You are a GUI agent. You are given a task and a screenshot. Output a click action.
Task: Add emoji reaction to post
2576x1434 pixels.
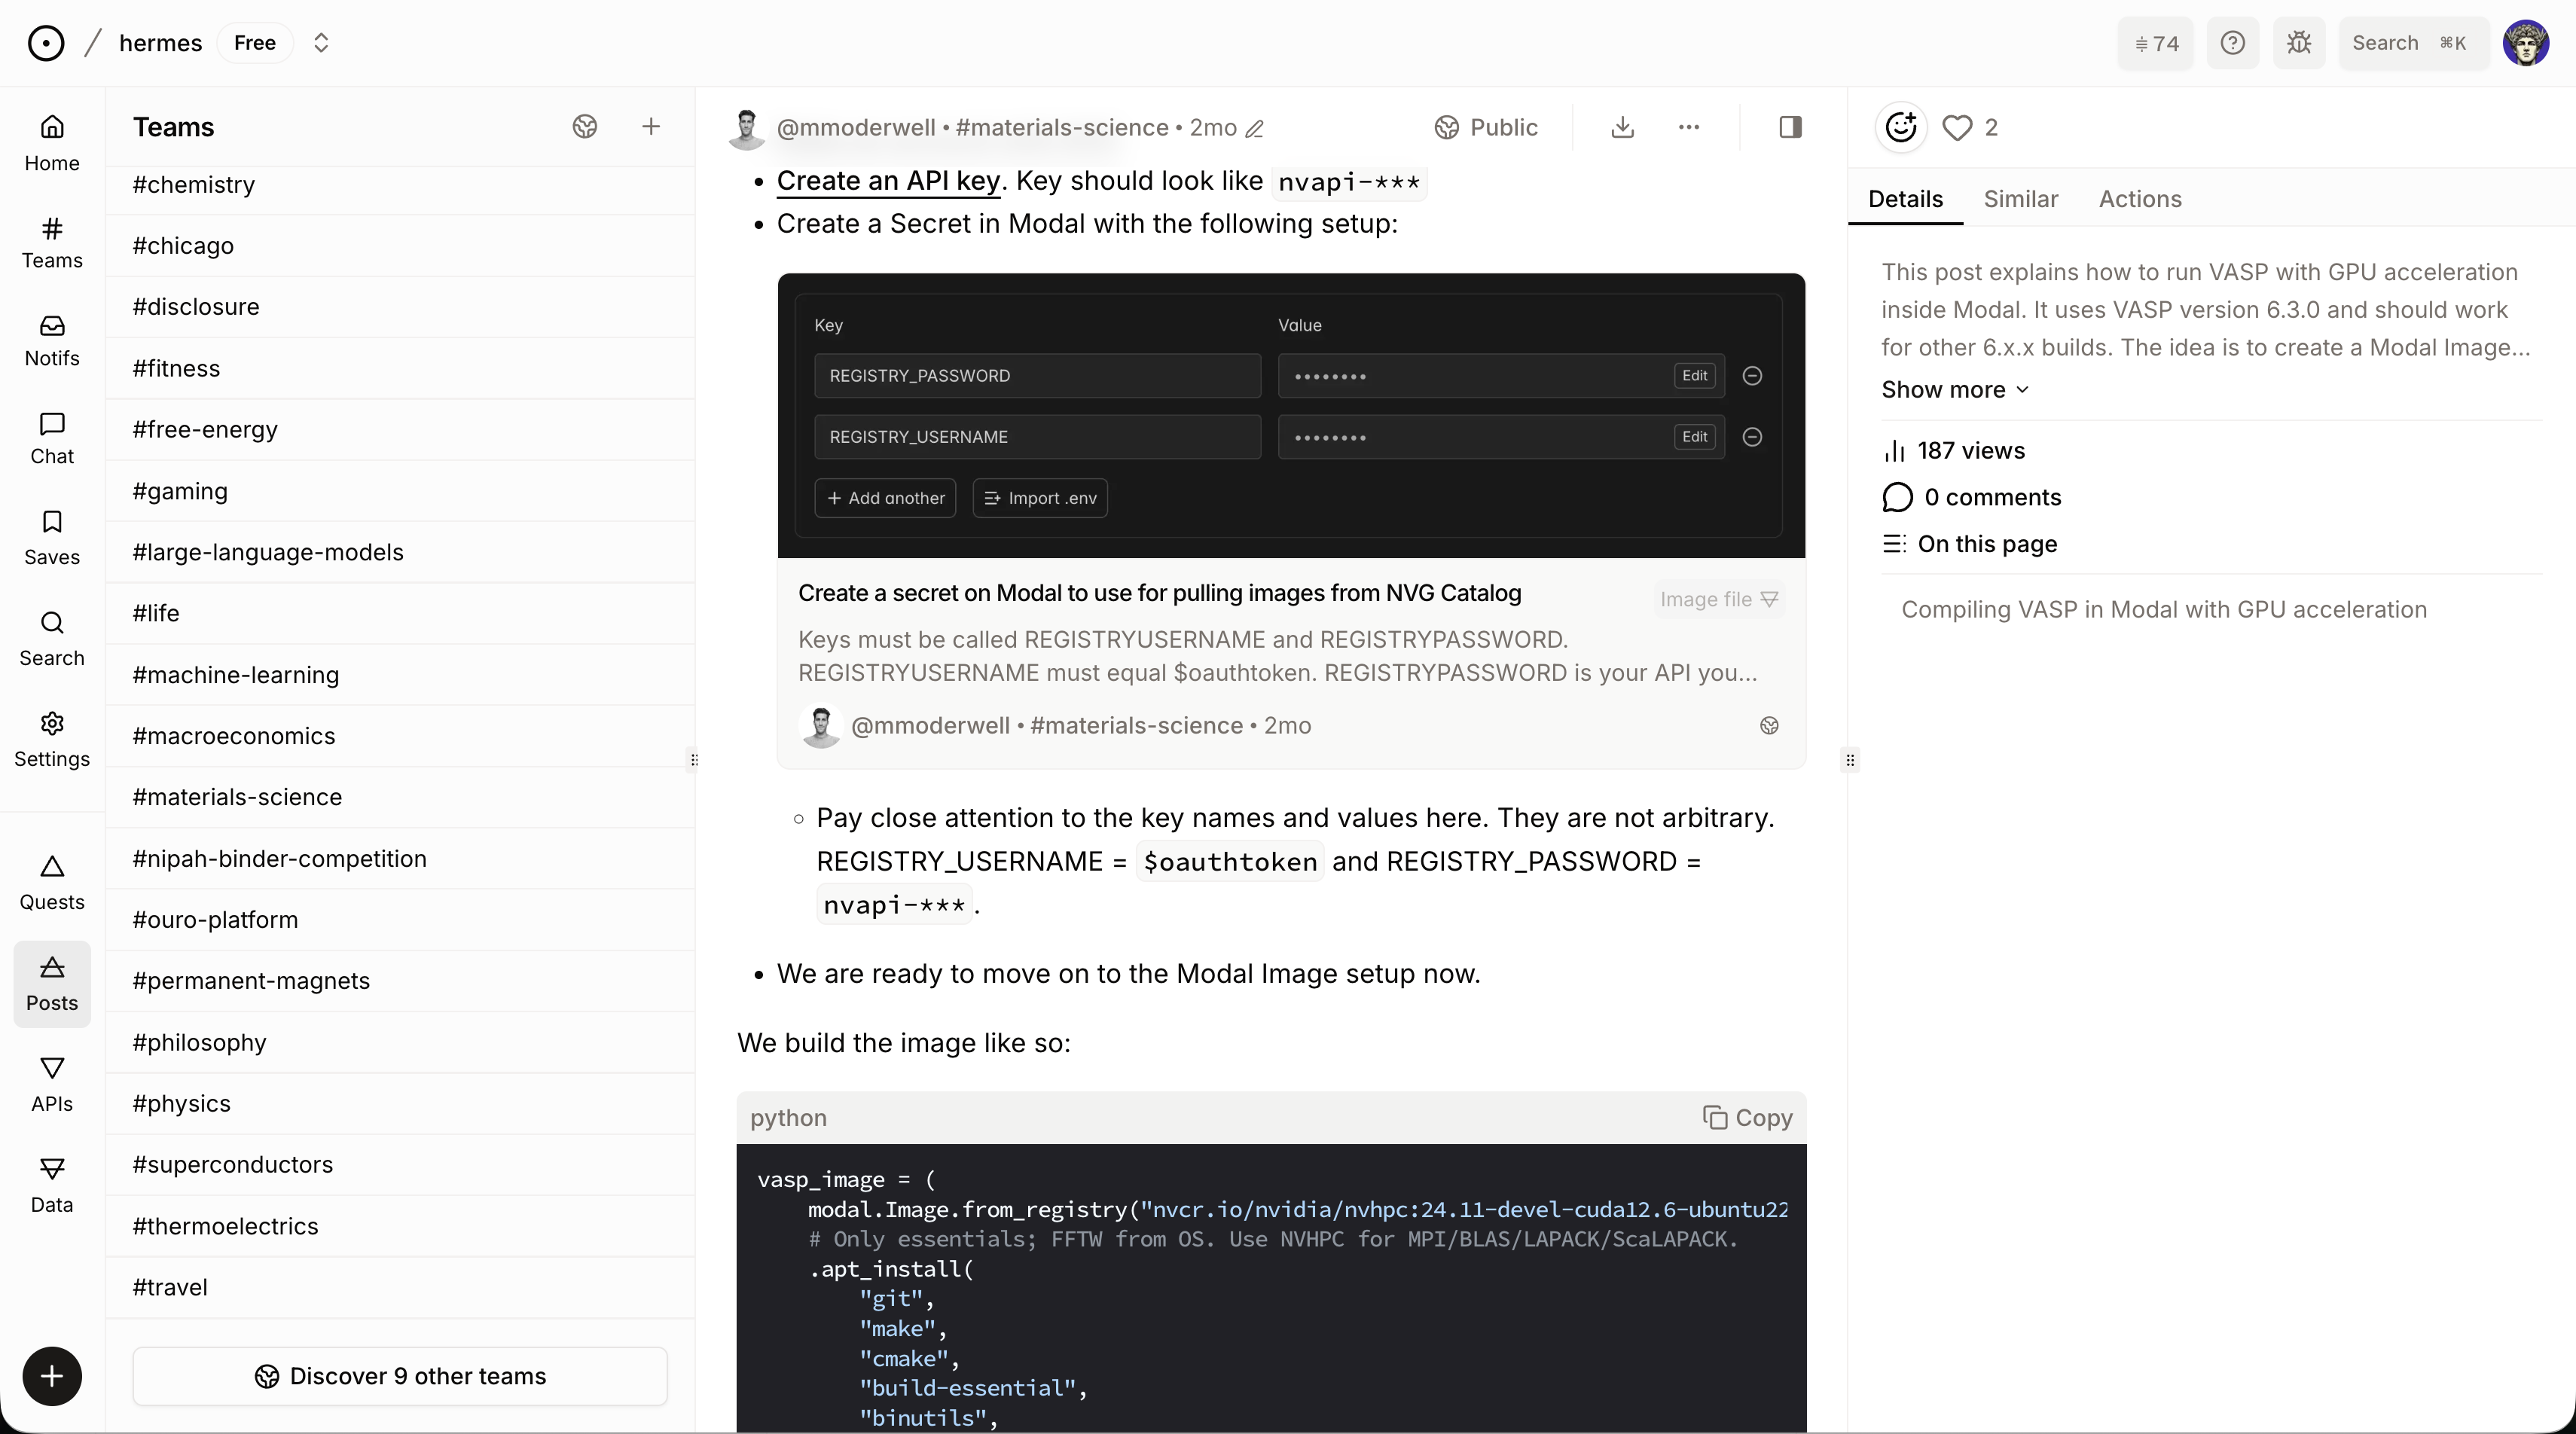click(x=1900, y=127)
